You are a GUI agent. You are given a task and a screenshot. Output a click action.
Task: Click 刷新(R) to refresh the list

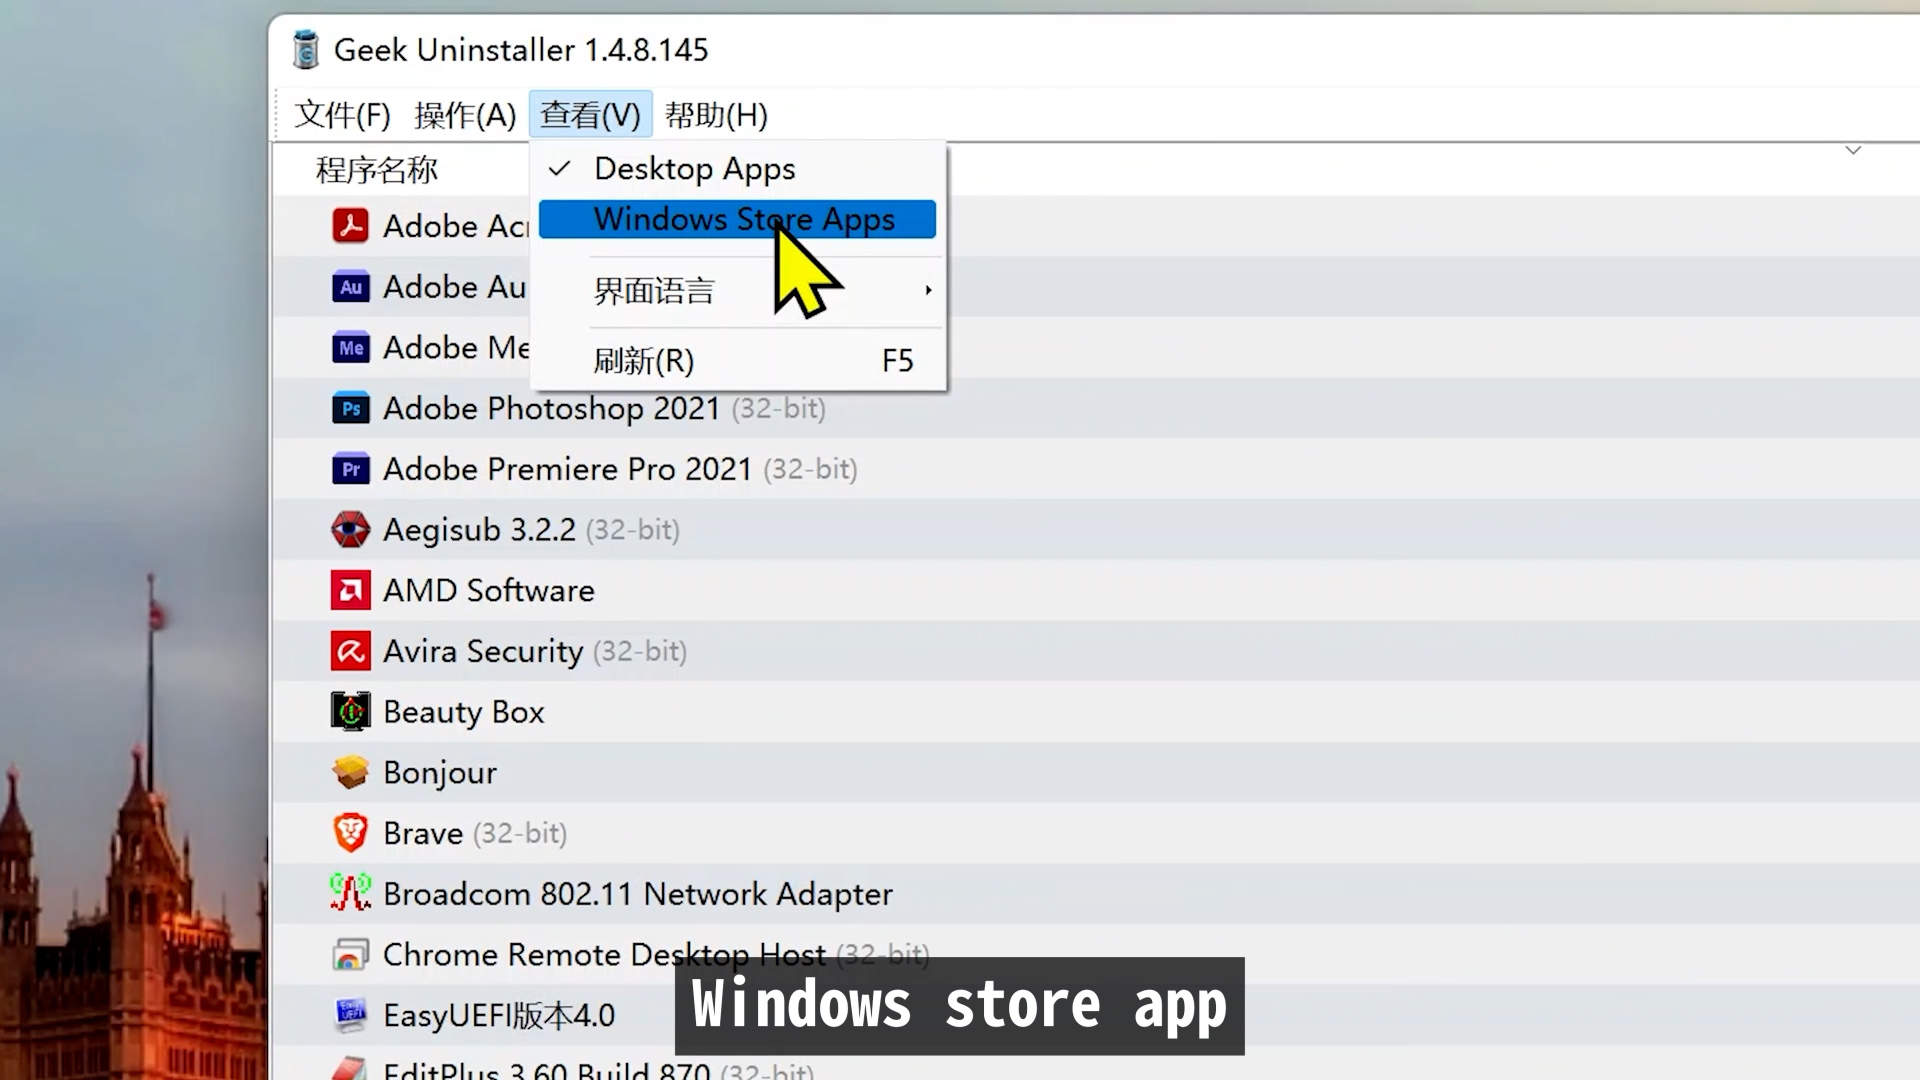[x=644, y=361]
